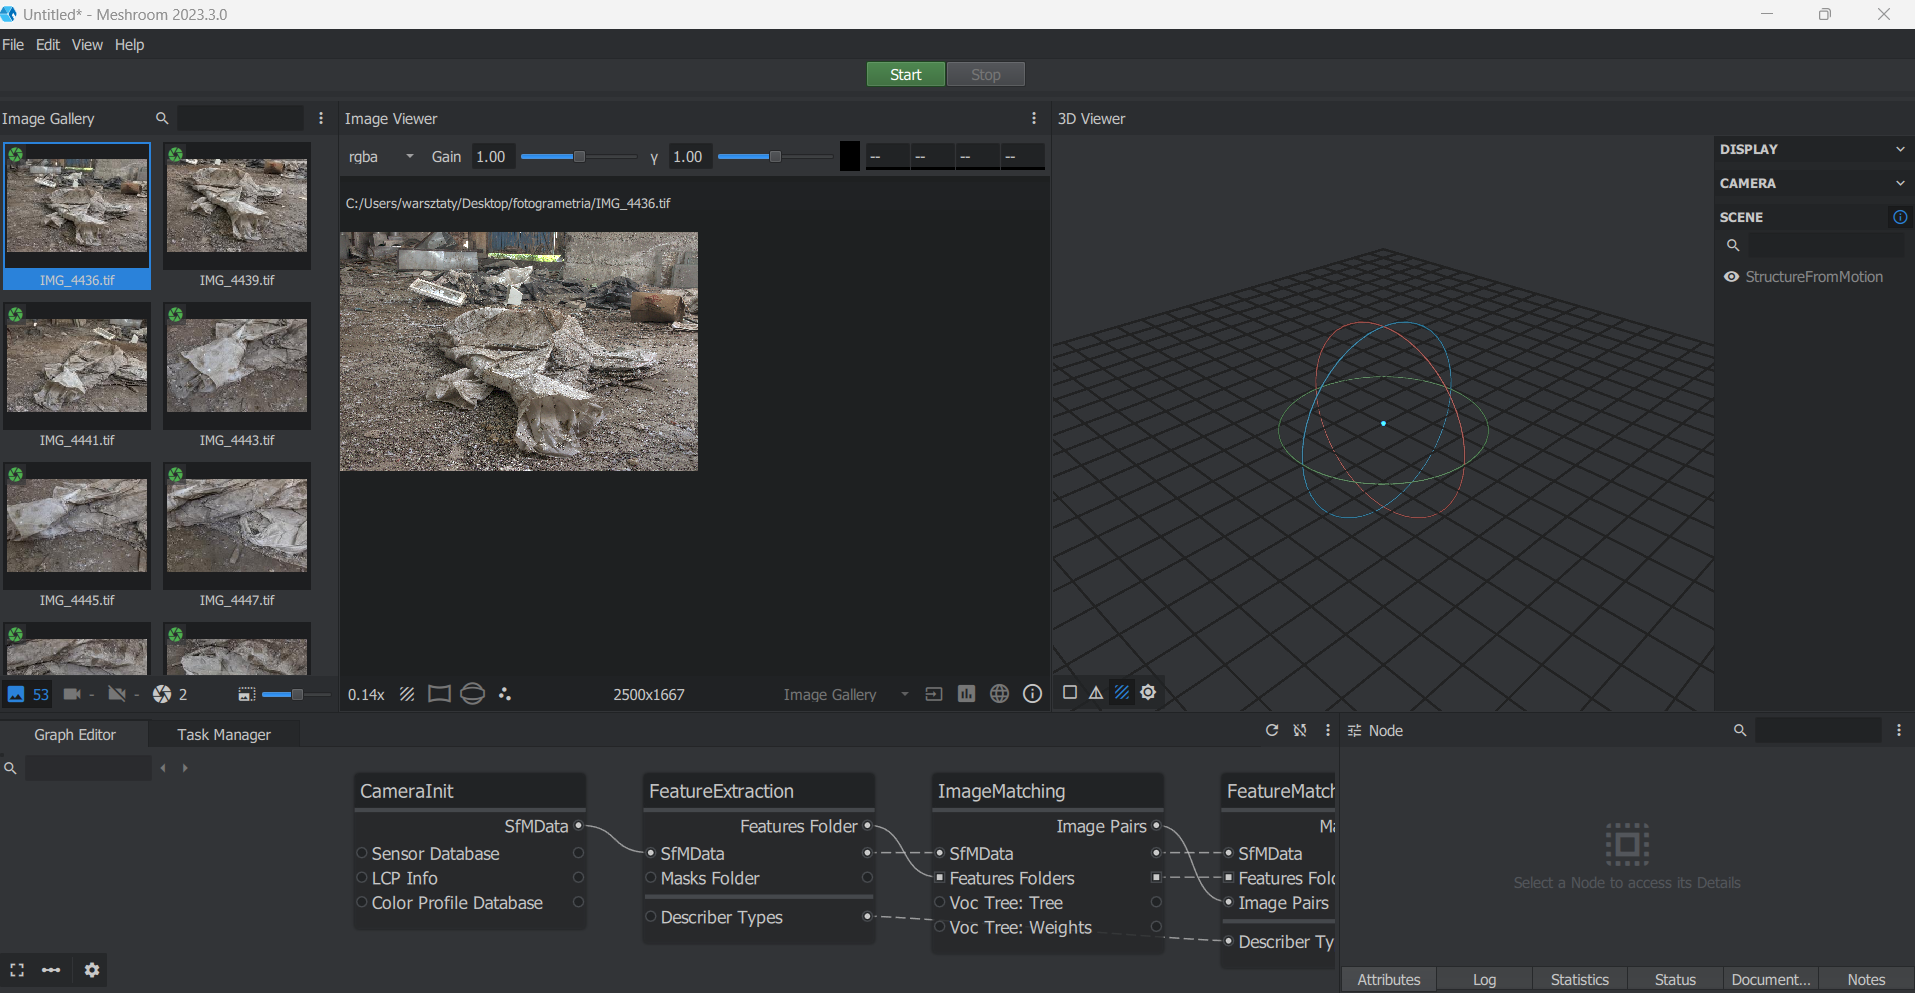Toggle bounding box icon in 3D Viewer
1915x993 pixels.
(x=1070, y=692)
